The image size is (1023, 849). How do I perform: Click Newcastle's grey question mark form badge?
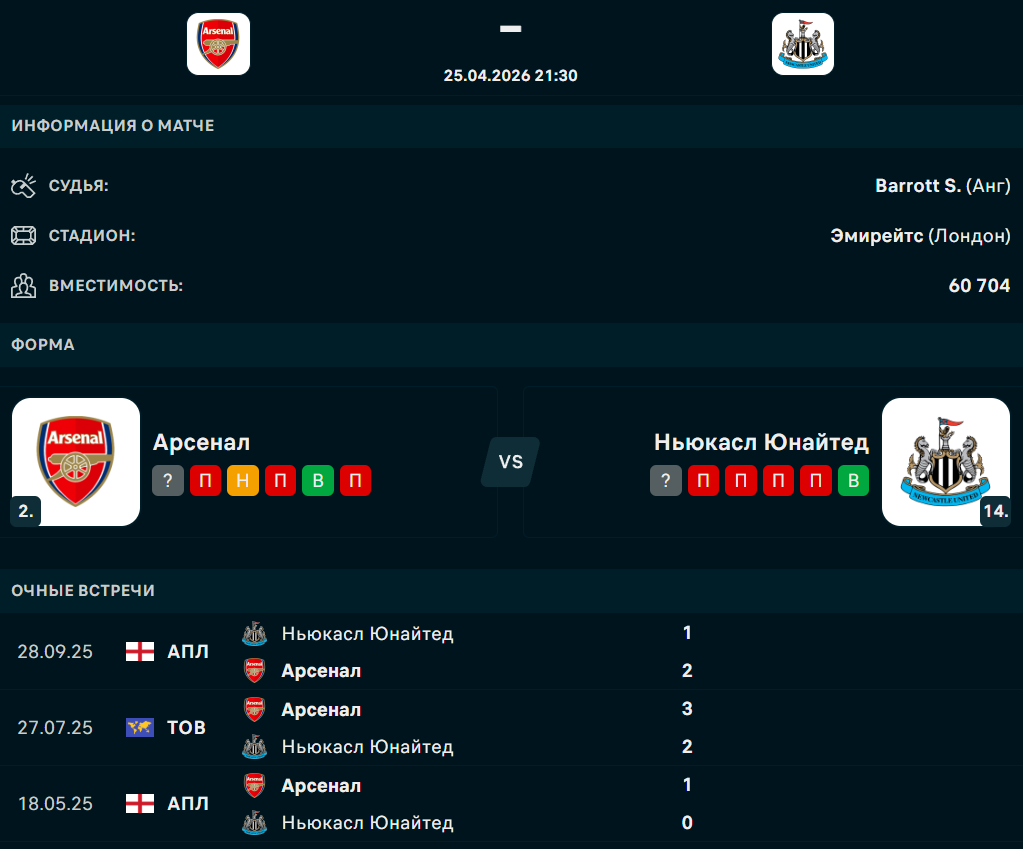pos(665,481)
